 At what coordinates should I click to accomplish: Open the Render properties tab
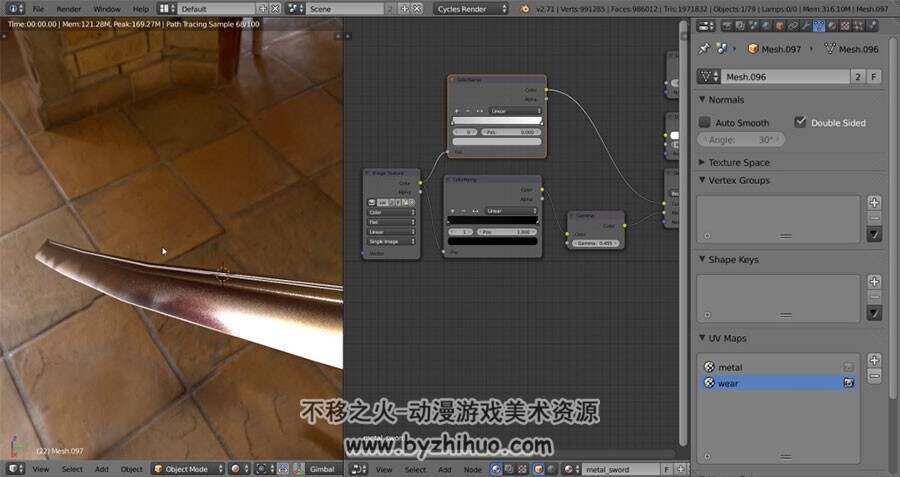[727, 26]
